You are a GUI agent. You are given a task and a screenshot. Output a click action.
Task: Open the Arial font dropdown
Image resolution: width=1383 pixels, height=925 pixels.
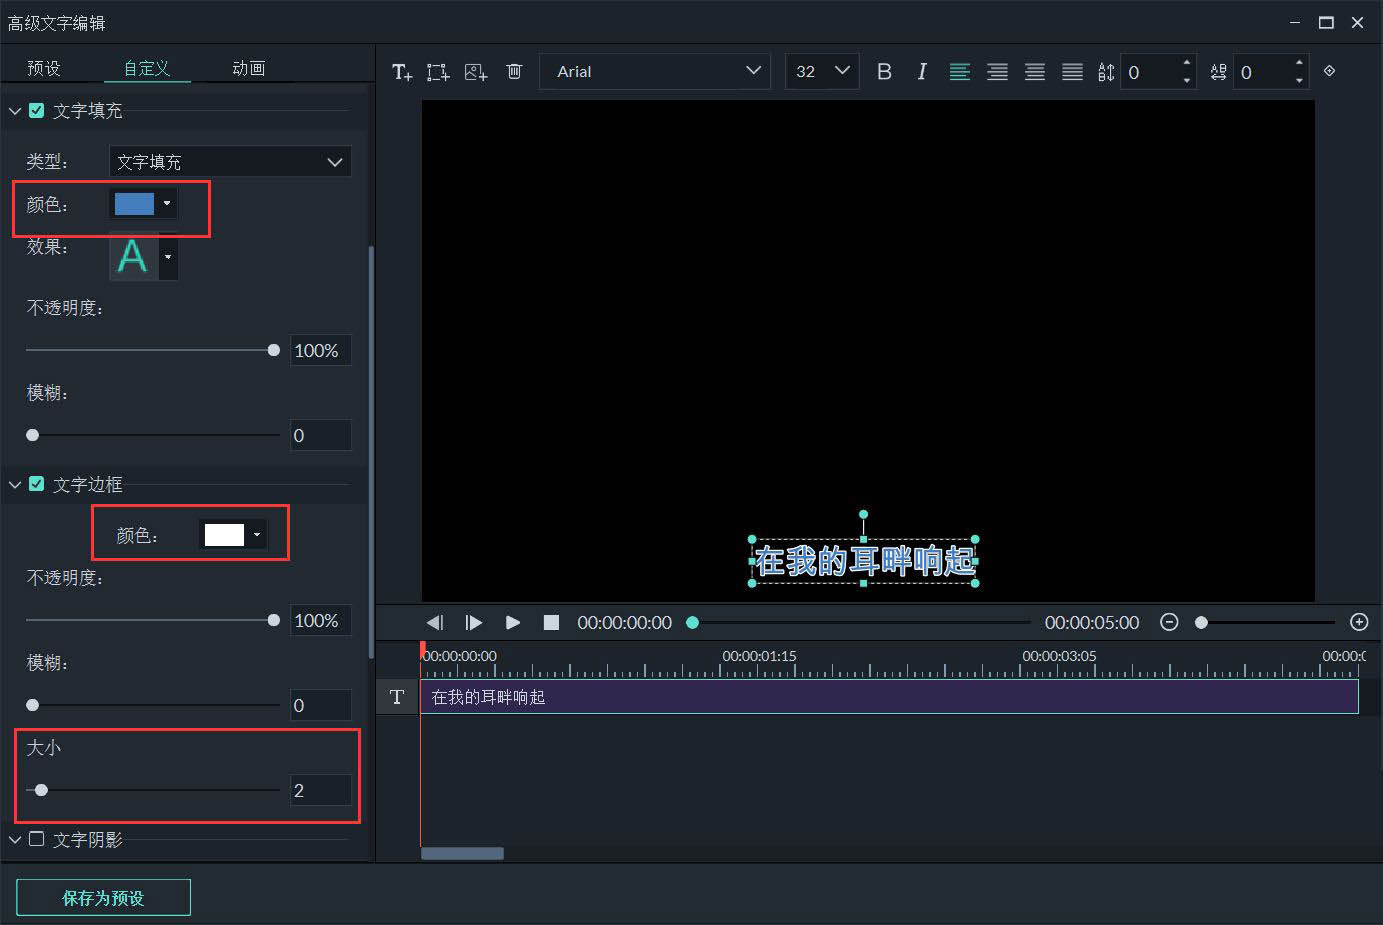coord(655,71)
